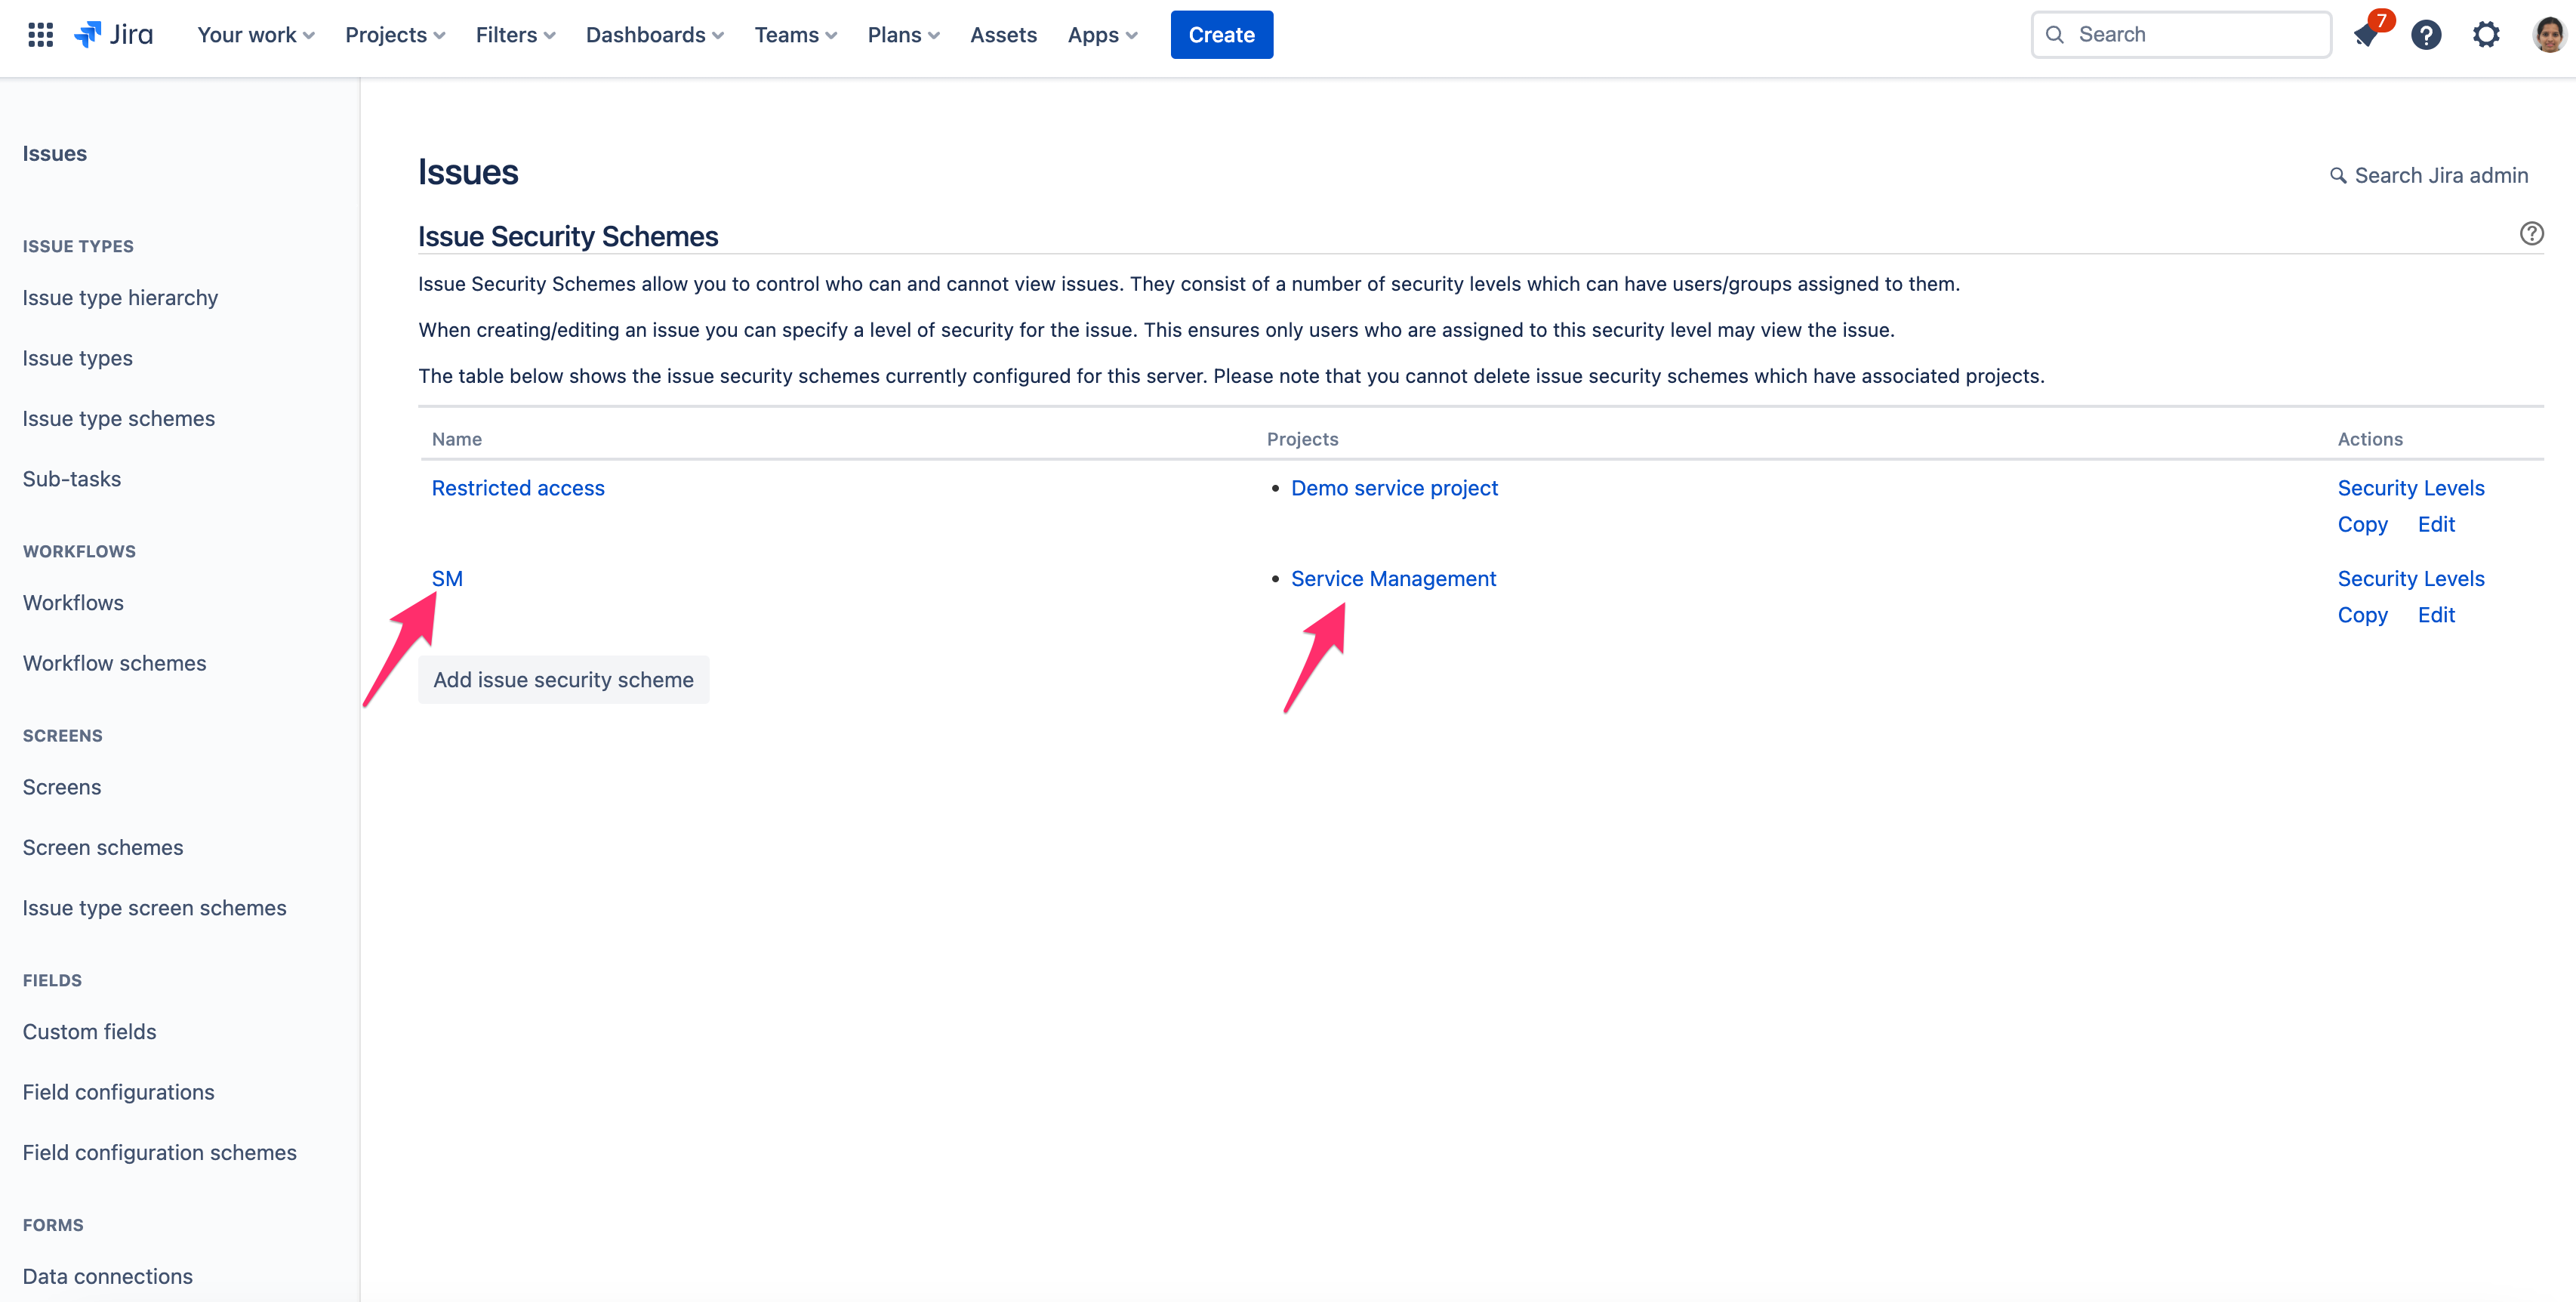The image size is (2576, 1302).
Task: Open the app switcher grid icon
Action: (x=40, y=35)
